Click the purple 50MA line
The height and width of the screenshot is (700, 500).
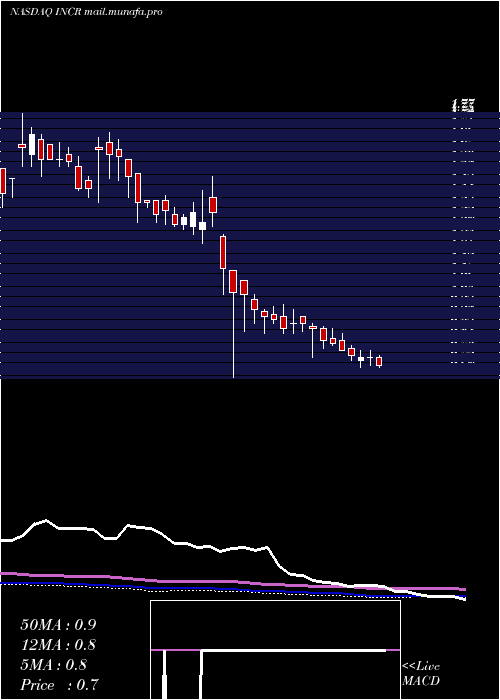(x=233, y=581)
